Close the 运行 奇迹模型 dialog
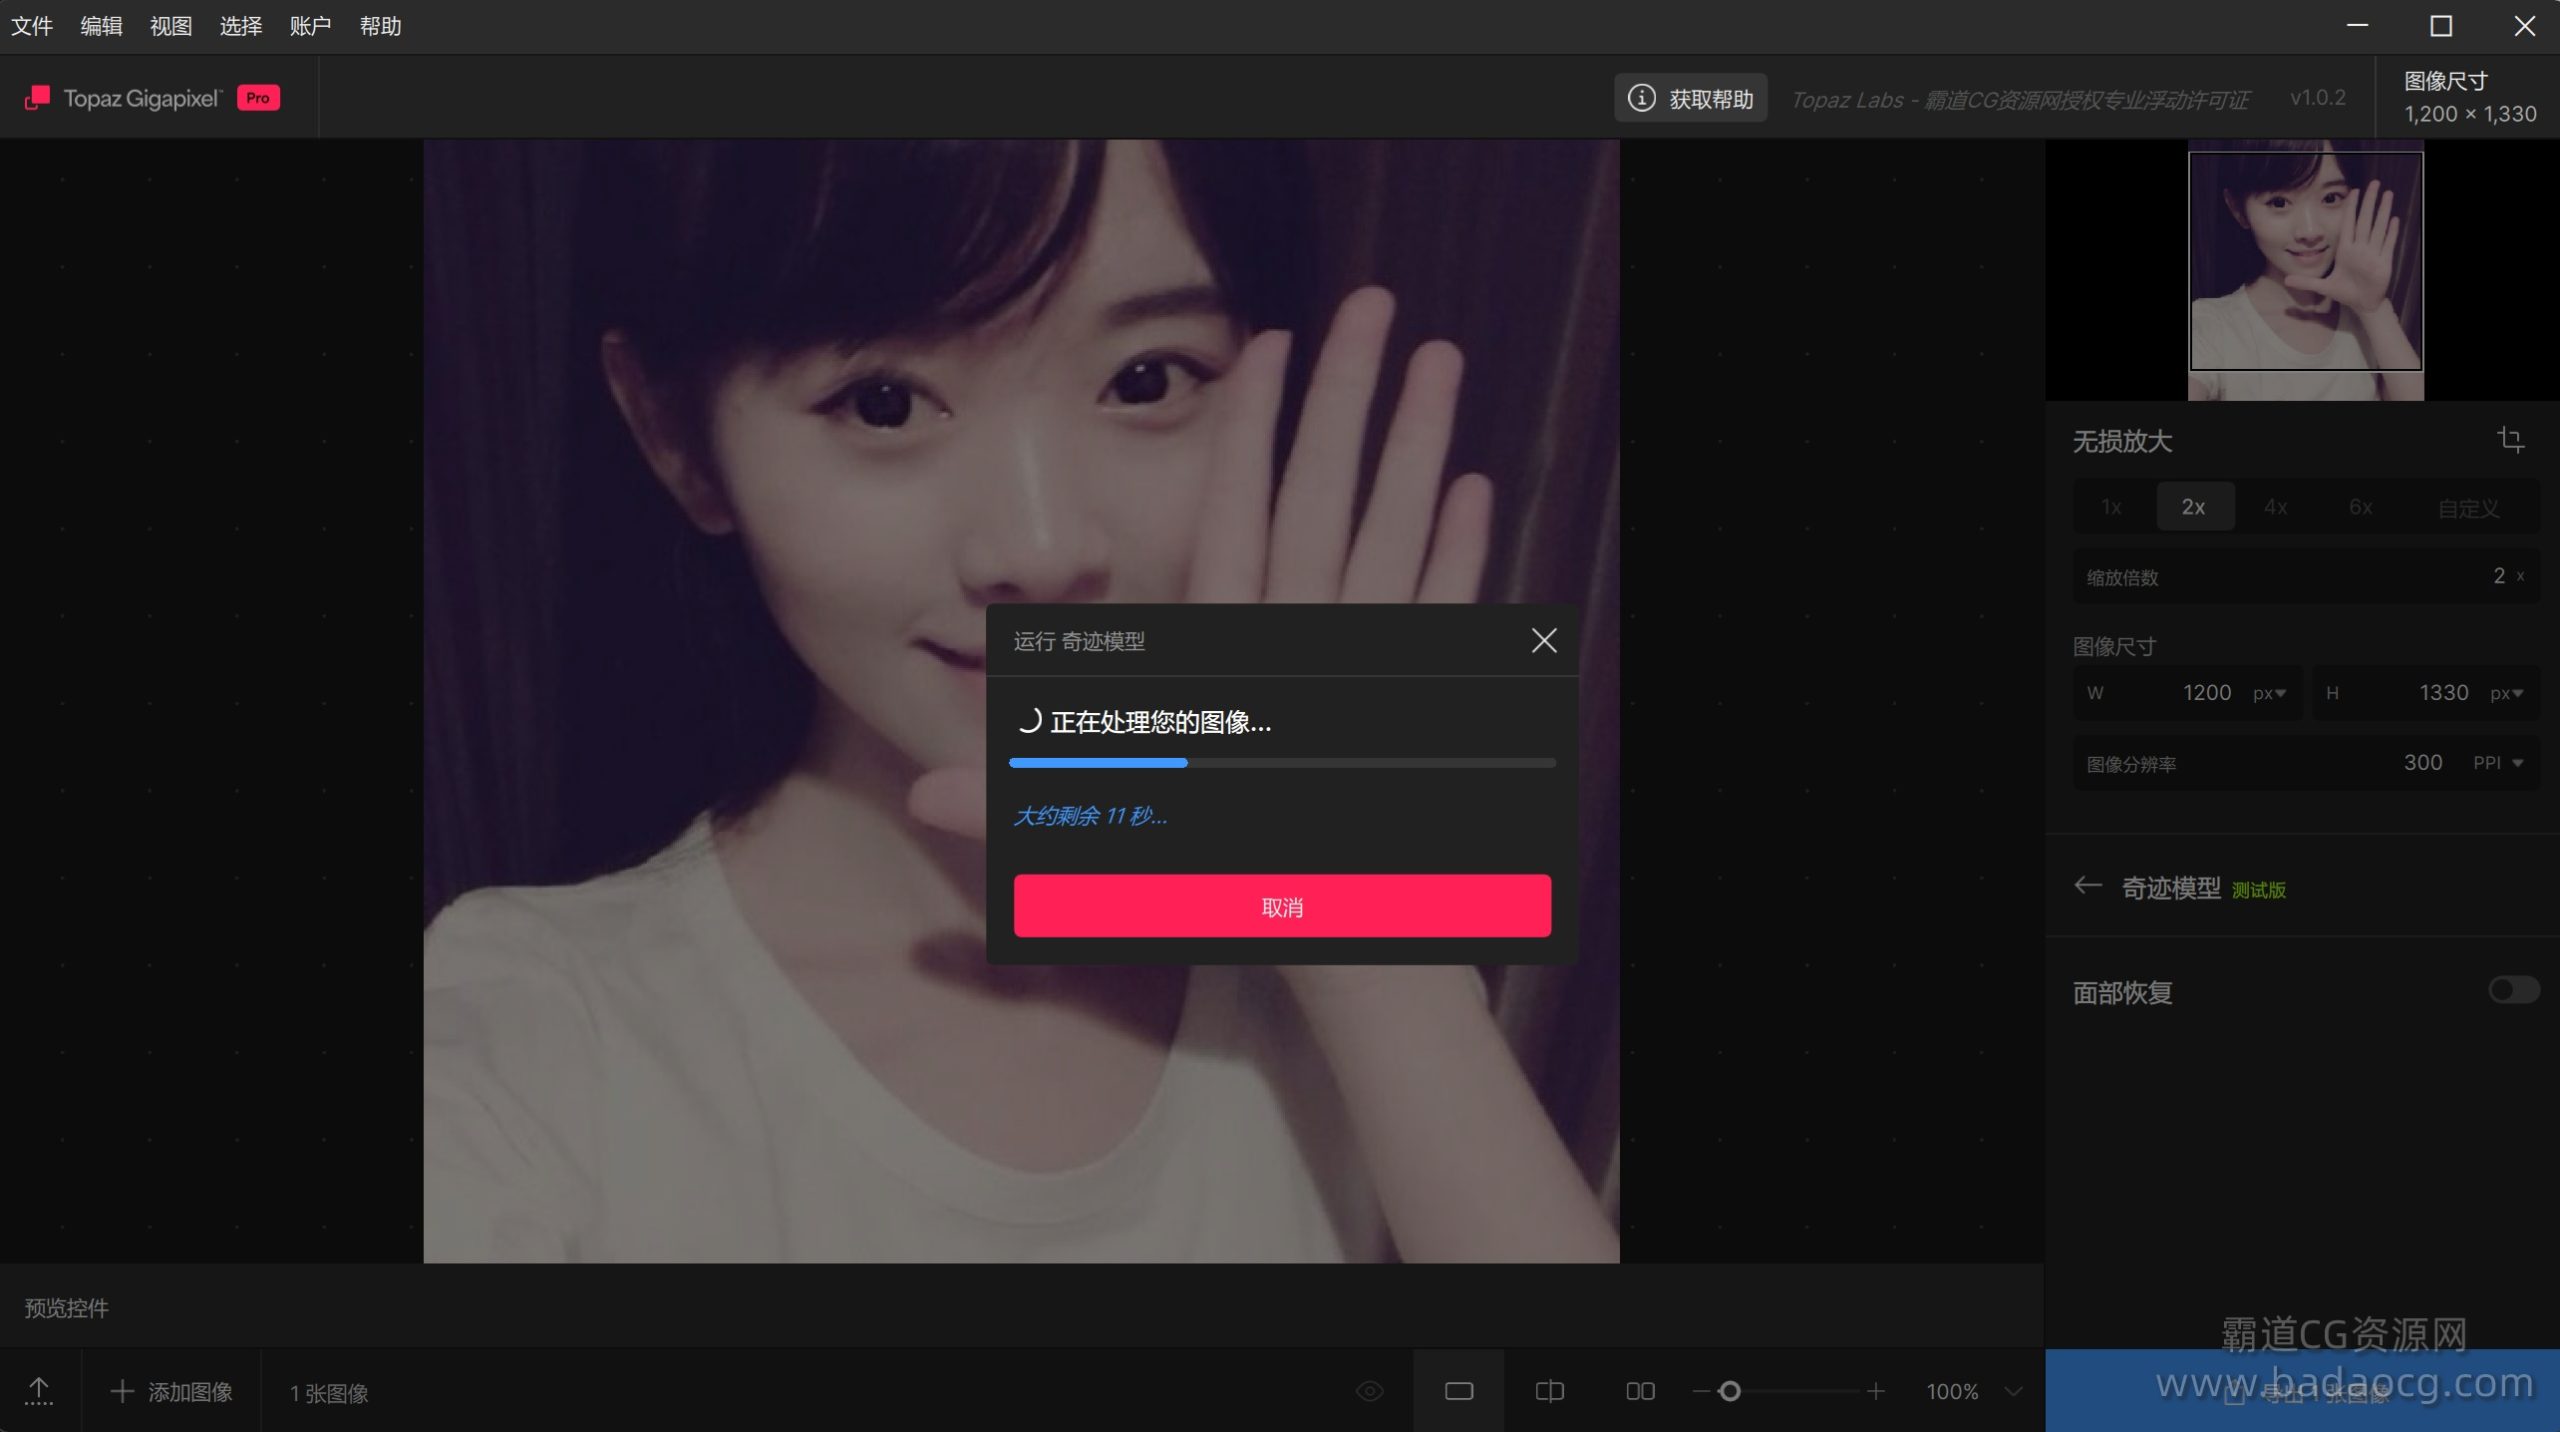The width and height of the screenshot is (2560, 1432). coord(1544,641)
